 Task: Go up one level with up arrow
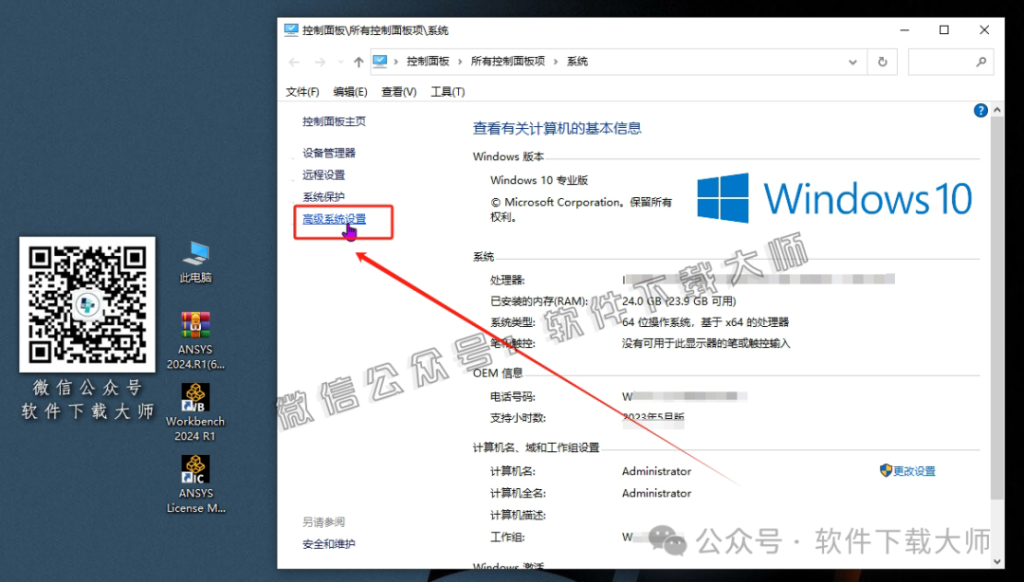358,62
